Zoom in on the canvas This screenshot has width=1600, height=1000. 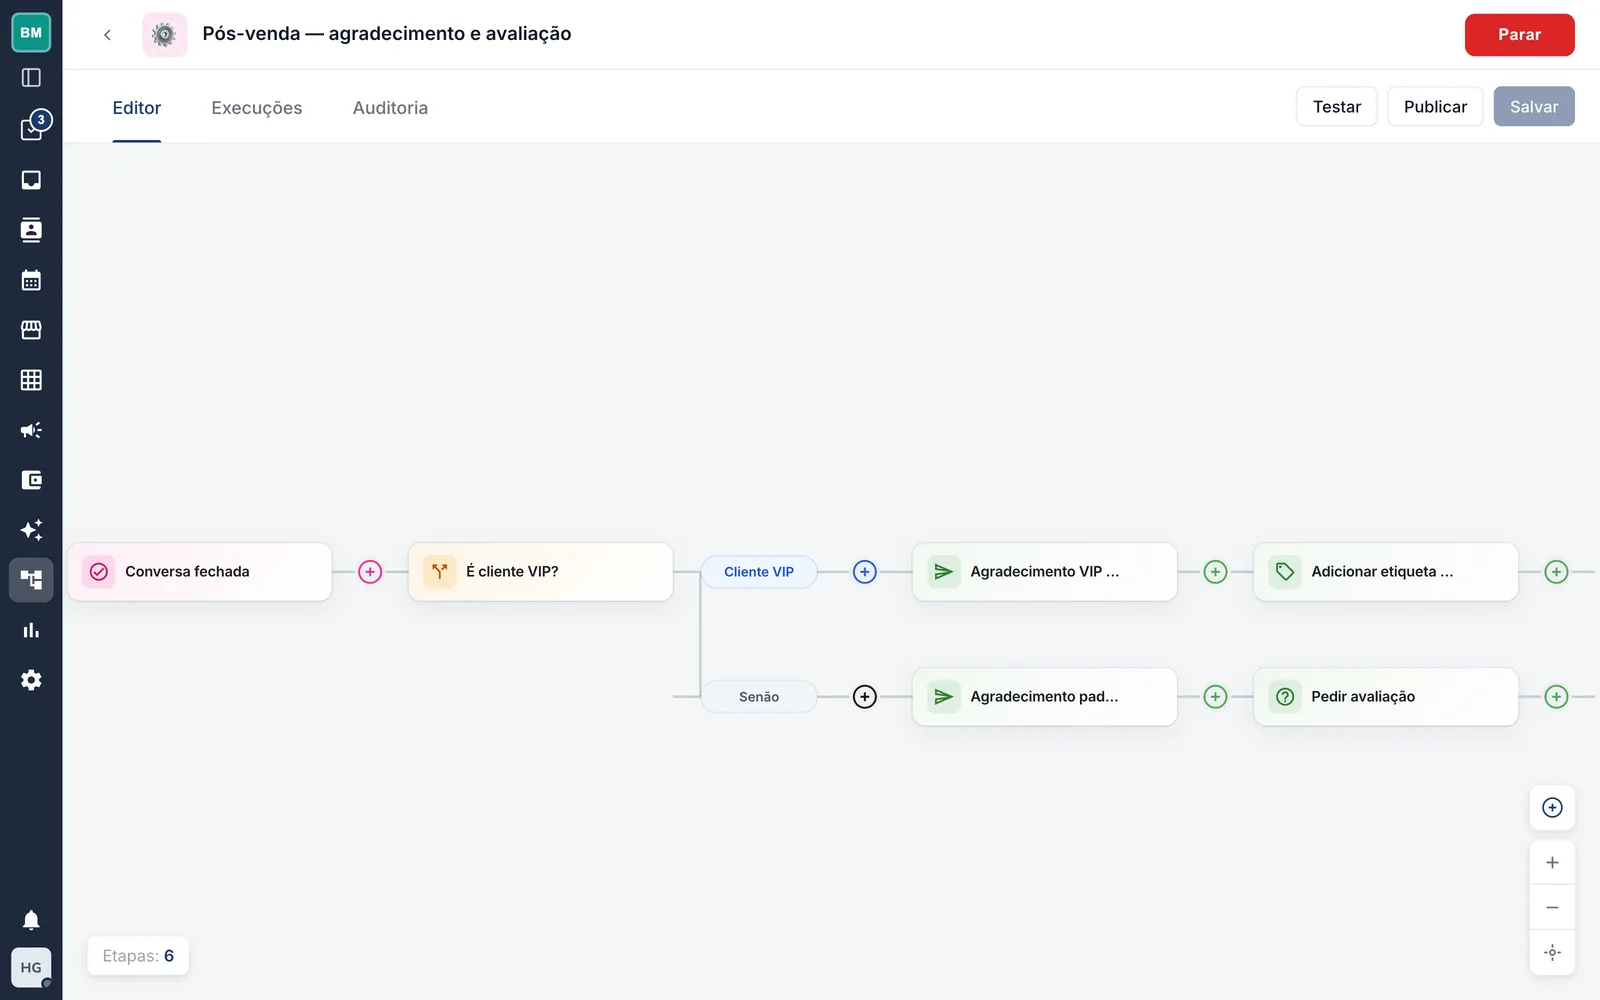point(1552,863)
